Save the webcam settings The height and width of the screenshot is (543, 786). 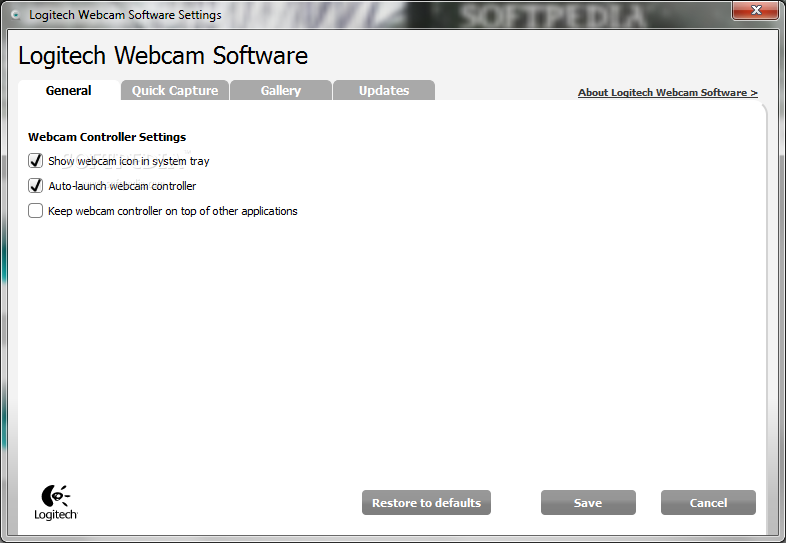tap(588, 502)
